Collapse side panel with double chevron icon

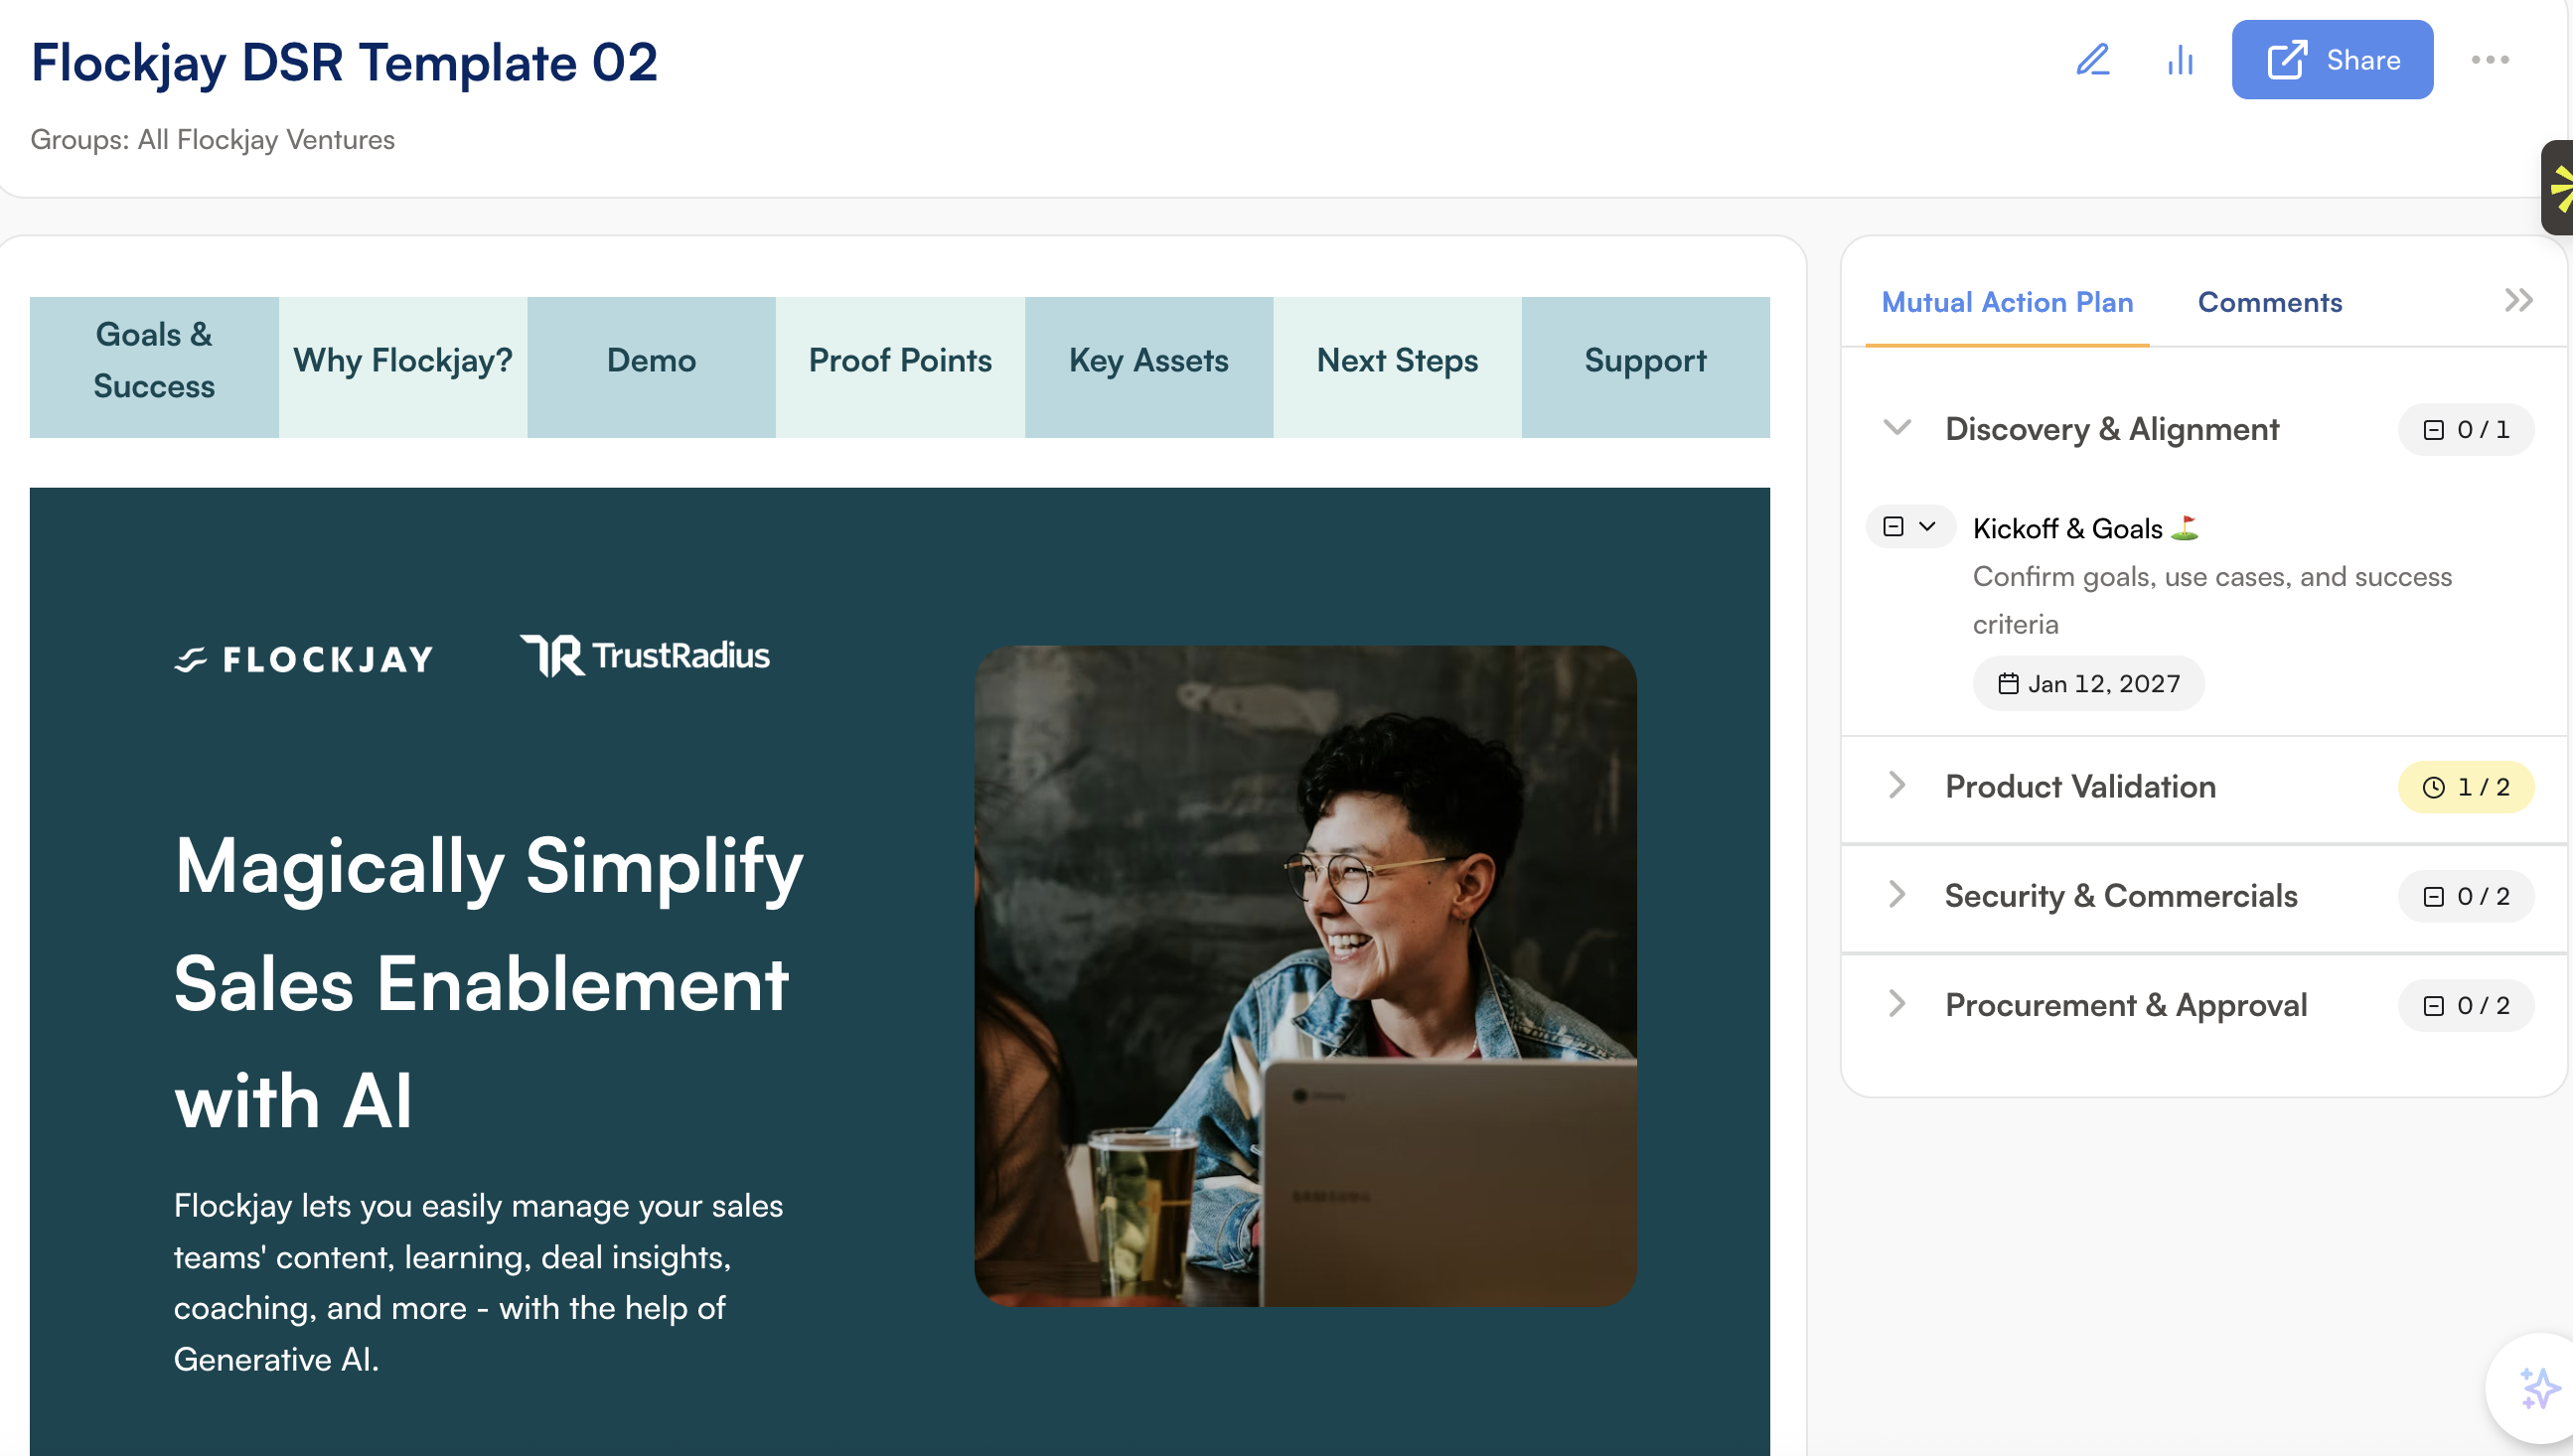pyautogui.click(x=2518, y=300)
